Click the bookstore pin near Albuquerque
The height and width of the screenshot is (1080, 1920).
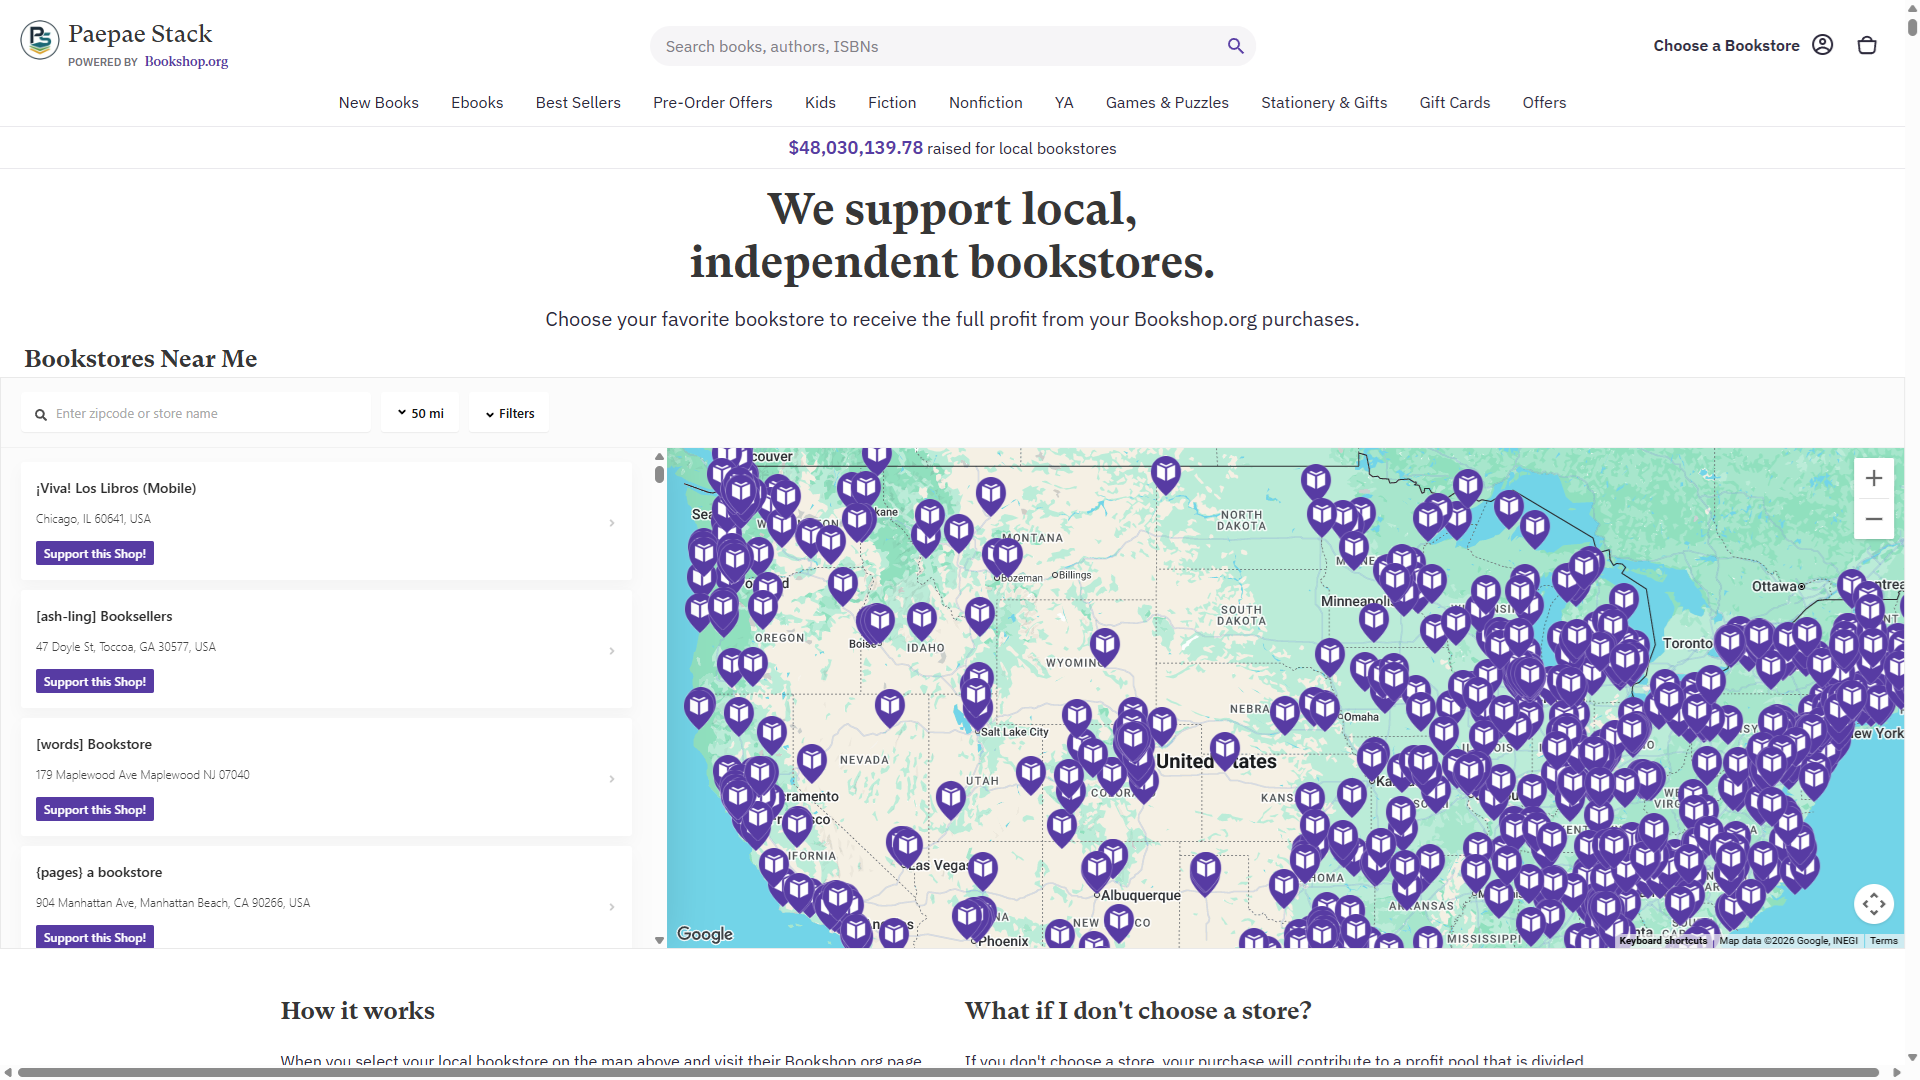point(1097,870)
